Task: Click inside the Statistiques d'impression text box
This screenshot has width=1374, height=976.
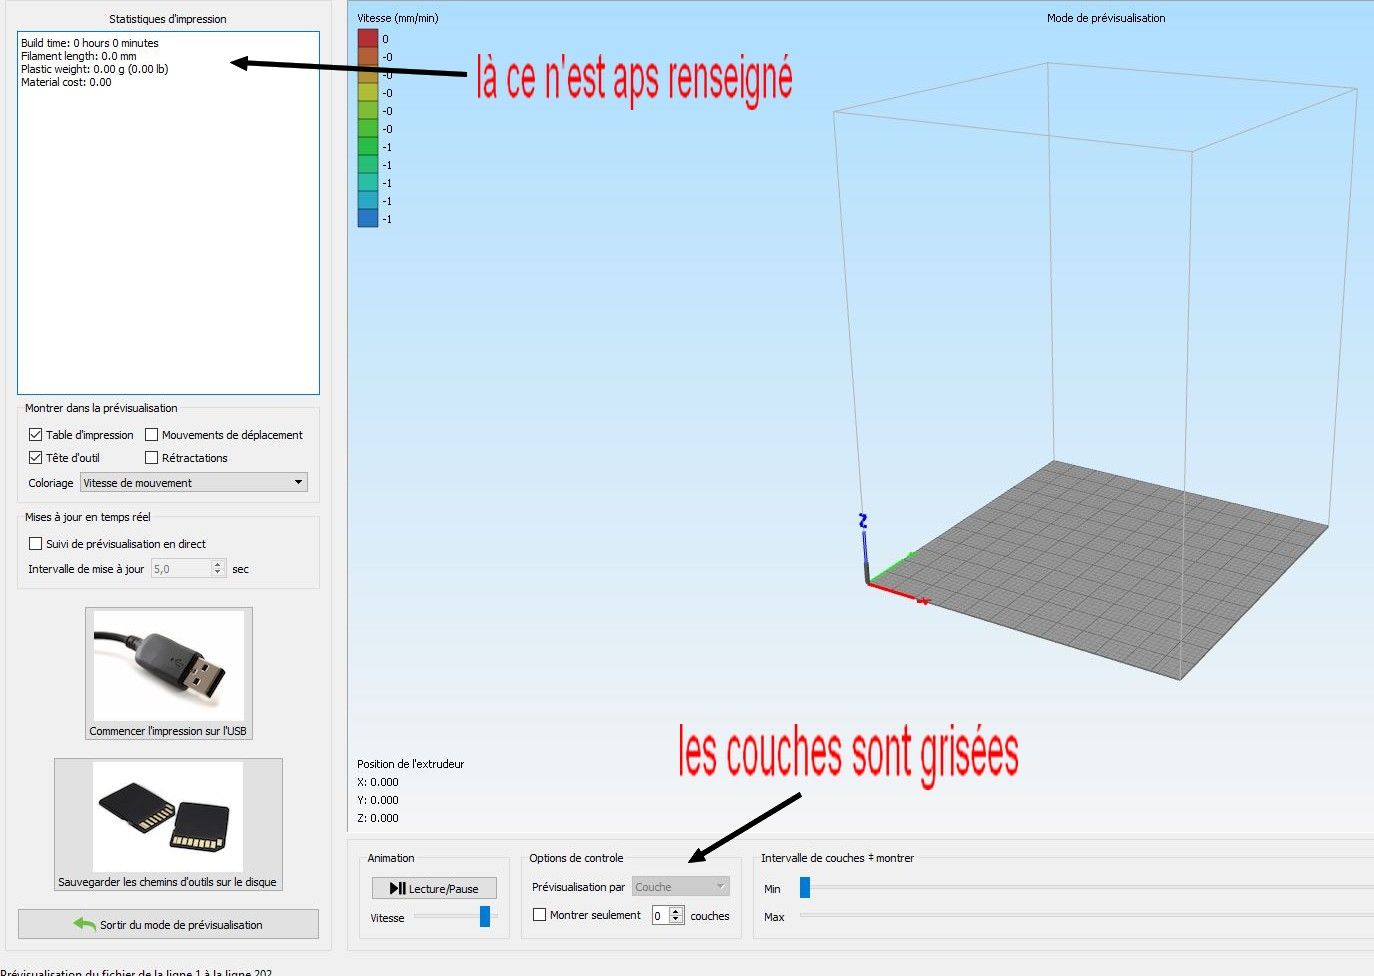Action: coord(168,213)
